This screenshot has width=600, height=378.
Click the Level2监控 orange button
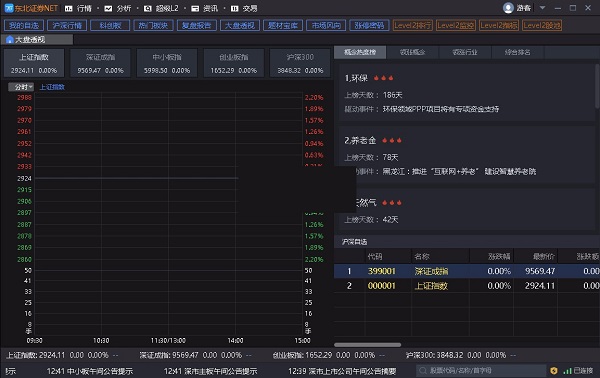(x=456, y=25)
